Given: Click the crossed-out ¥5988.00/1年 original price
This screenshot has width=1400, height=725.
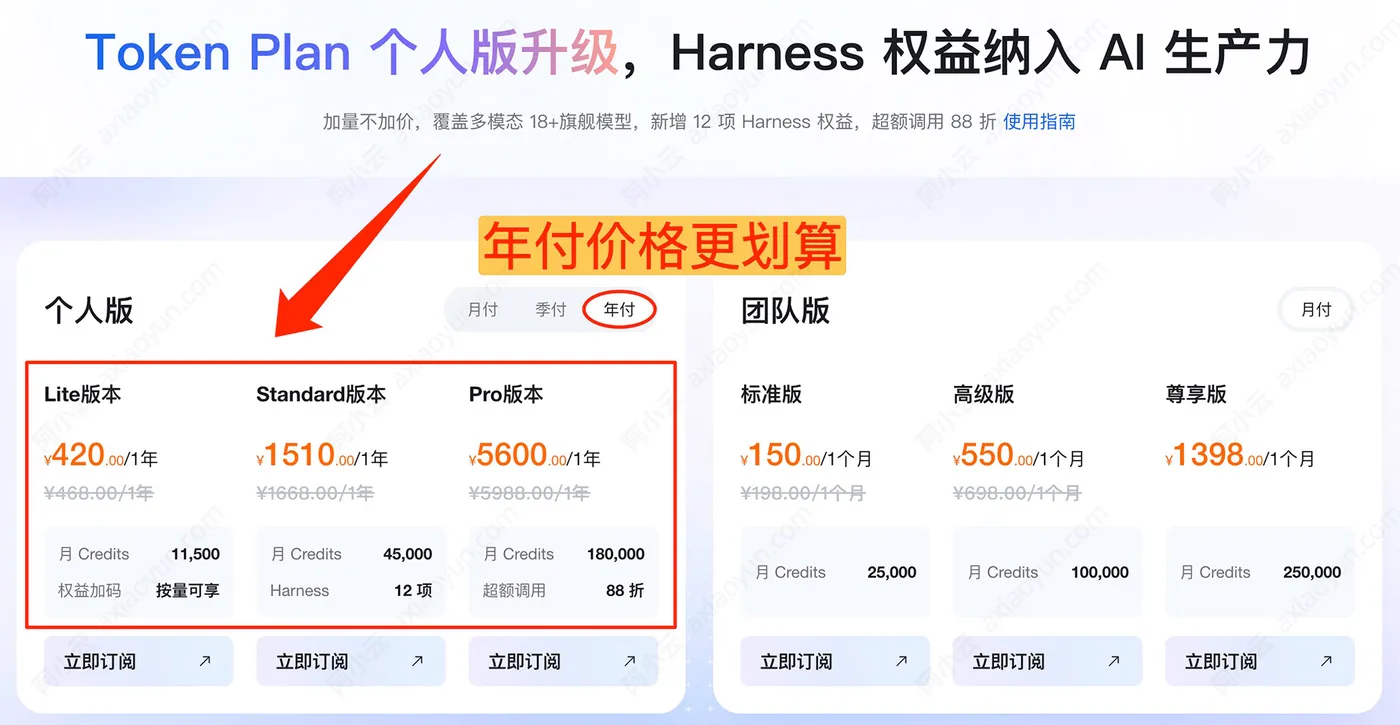Looking at the screenshot, I should click(530, 493).
